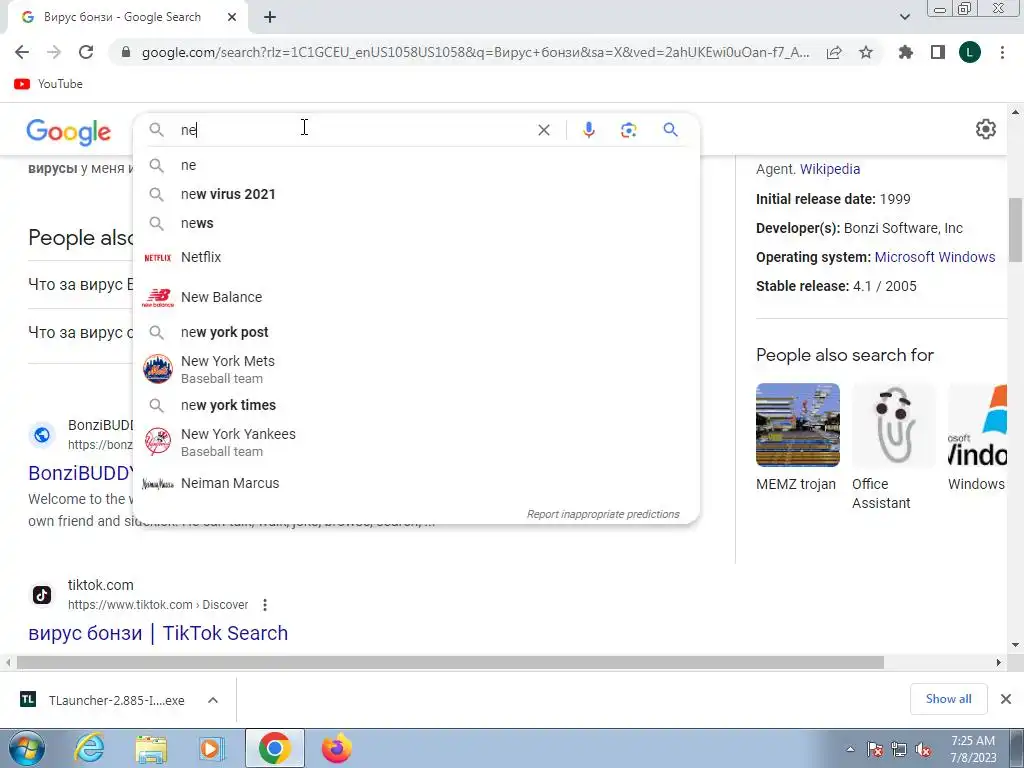
Task: Open the MEMZ trojan thumbnail
Action: coord(797,425)
